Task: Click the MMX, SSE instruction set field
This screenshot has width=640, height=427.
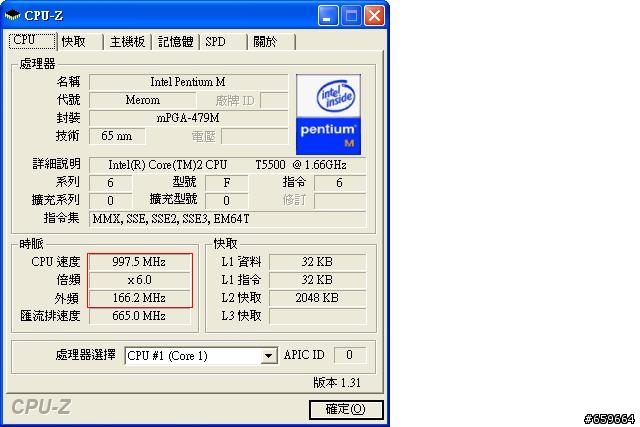Action: 227,219
